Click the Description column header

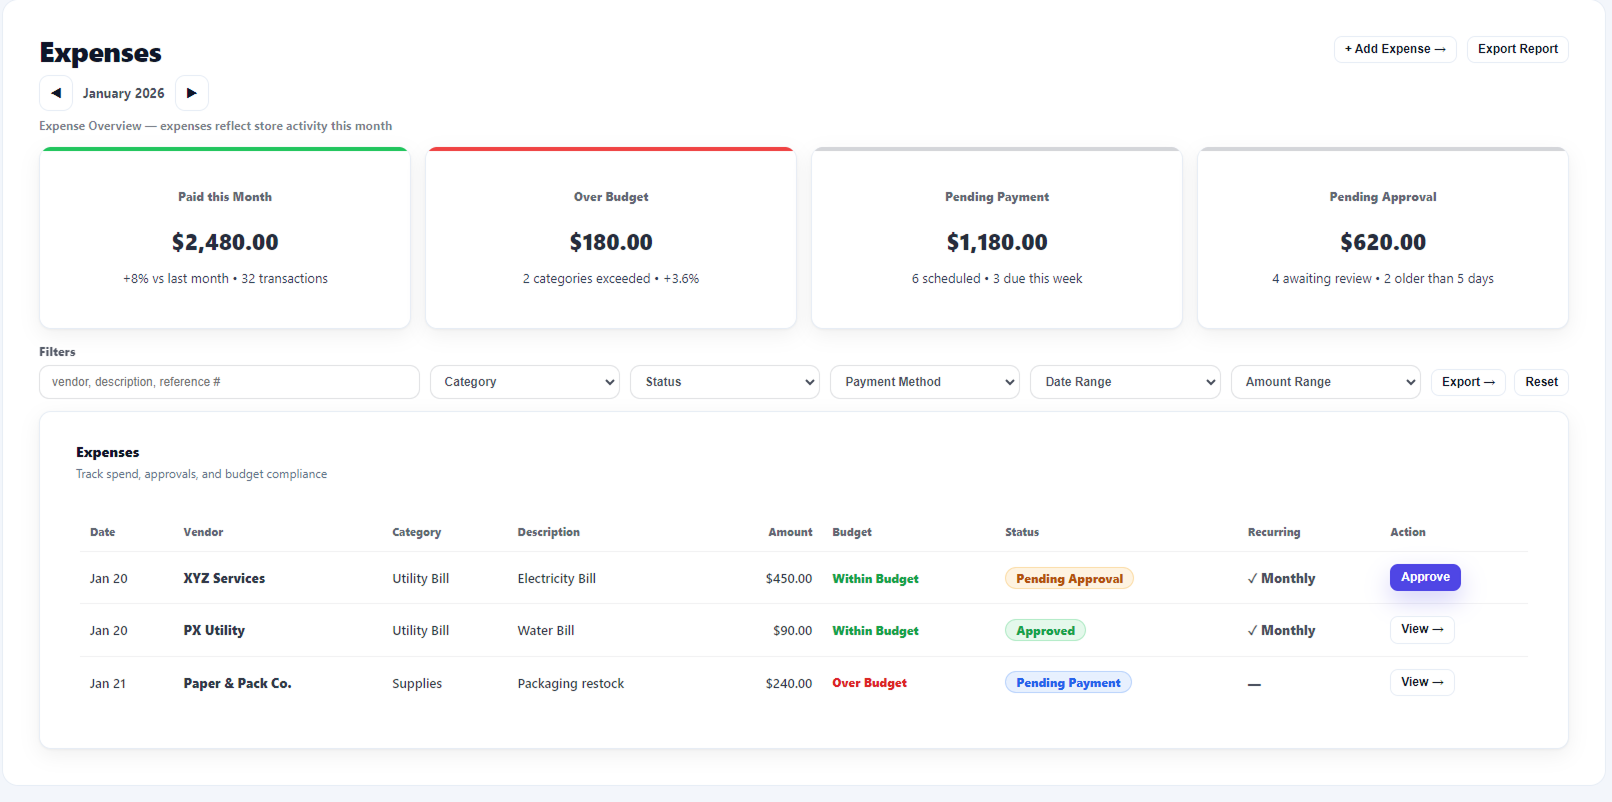tap(548, 532)
